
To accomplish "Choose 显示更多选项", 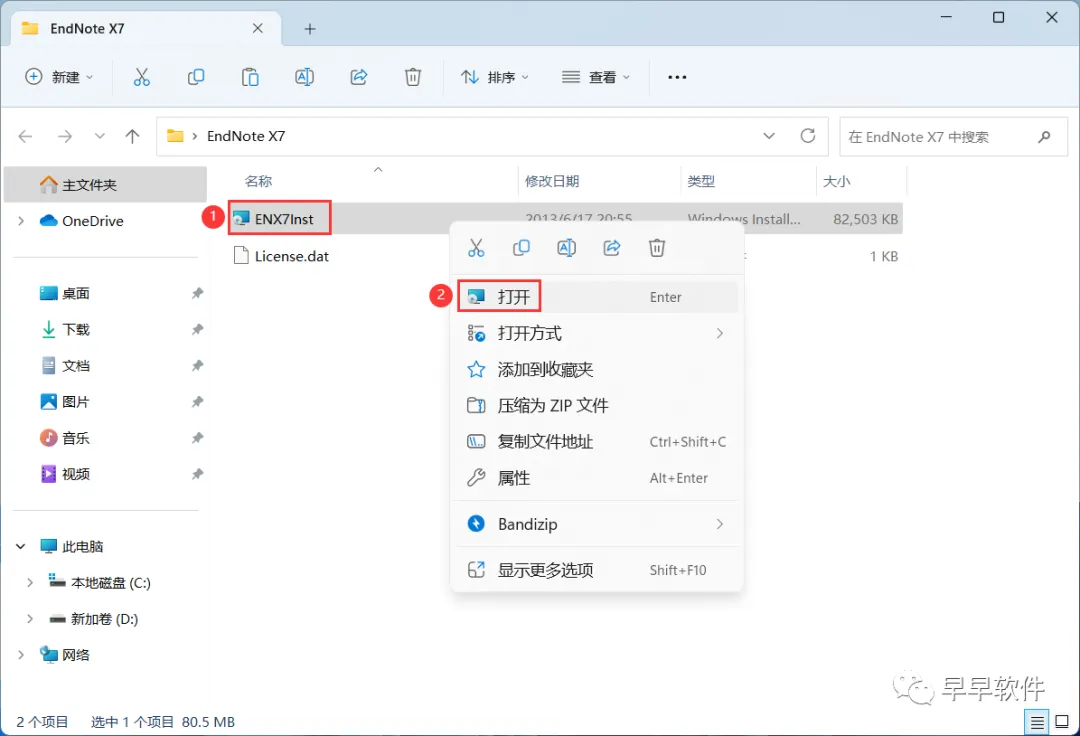I will click(596, 570).
